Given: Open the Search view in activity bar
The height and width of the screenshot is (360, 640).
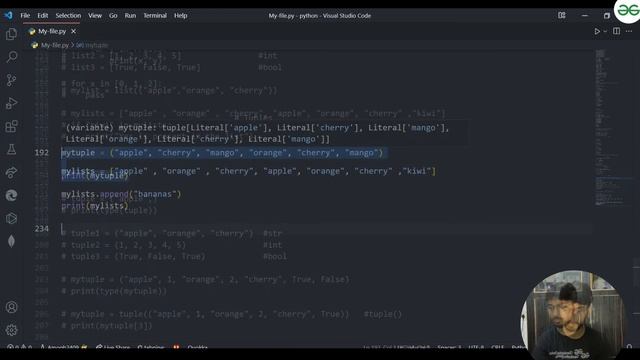Looking at the screenshot, I should point(11,57).
